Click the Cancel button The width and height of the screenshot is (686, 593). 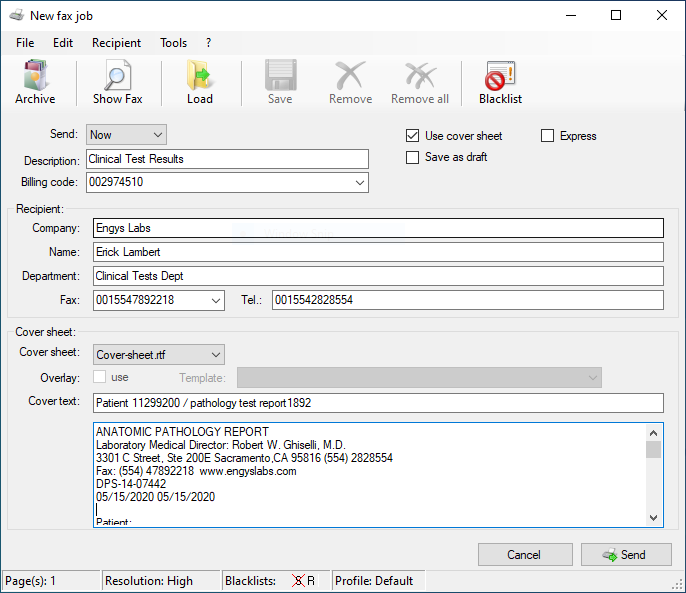525,555
